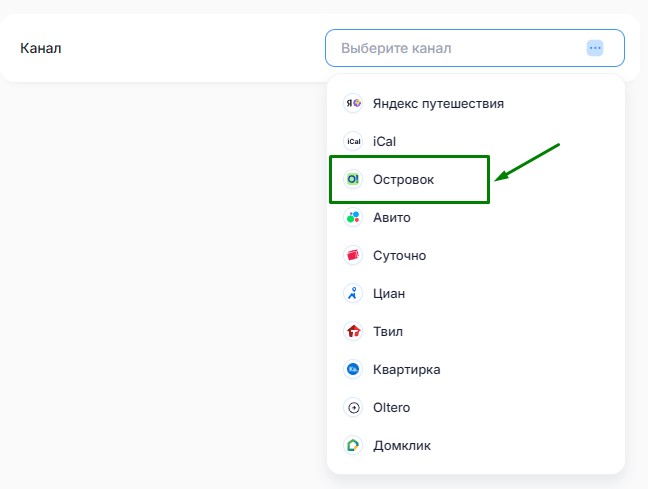The height and width of the screenshot is (489, 648).
Task: Choose Домклик channel option
Action: (x=402, y=445)
